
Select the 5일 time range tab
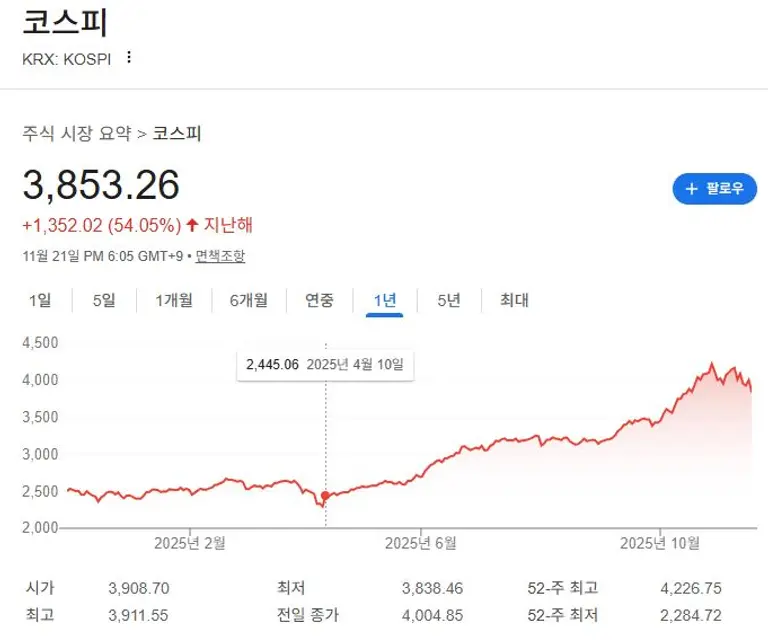point(104,300)
